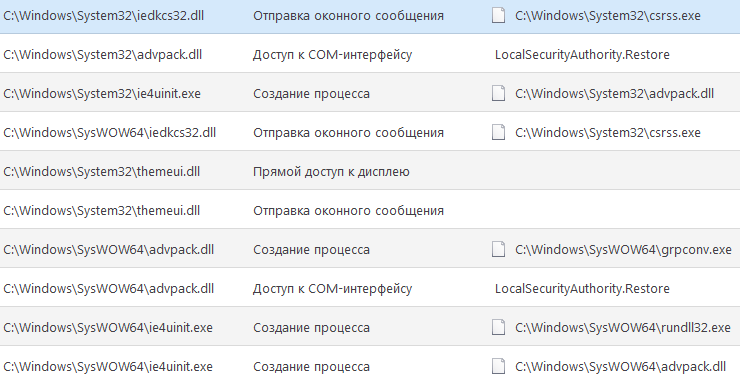Select the System32\iedkcs32.dll source path
740x381 pixels.
104,16
